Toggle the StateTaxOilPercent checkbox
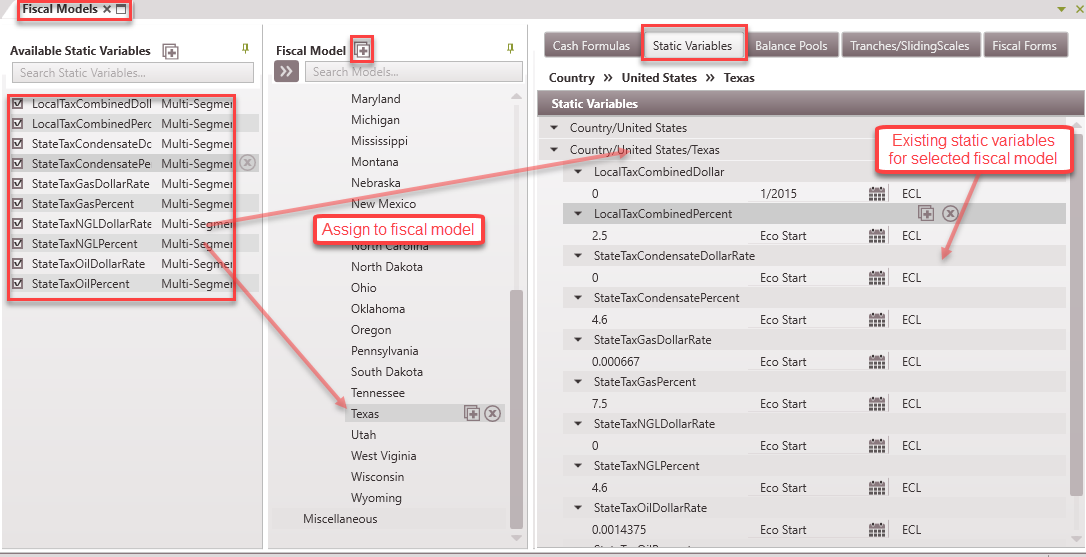 click(18, 284)
